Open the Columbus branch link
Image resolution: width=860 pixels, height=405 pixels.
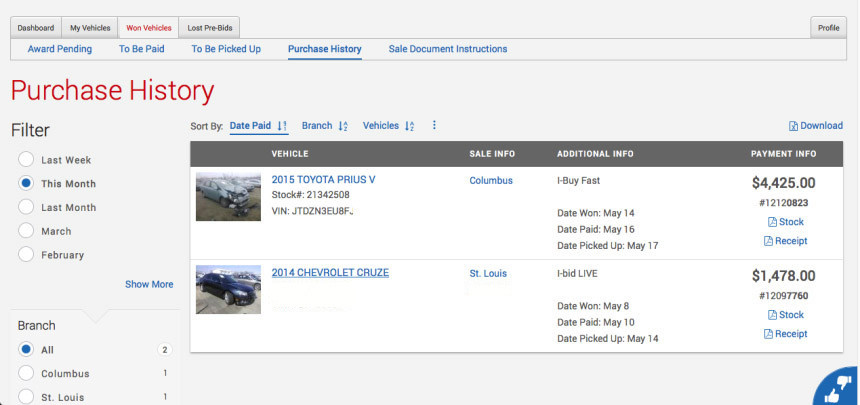point(491,180)
